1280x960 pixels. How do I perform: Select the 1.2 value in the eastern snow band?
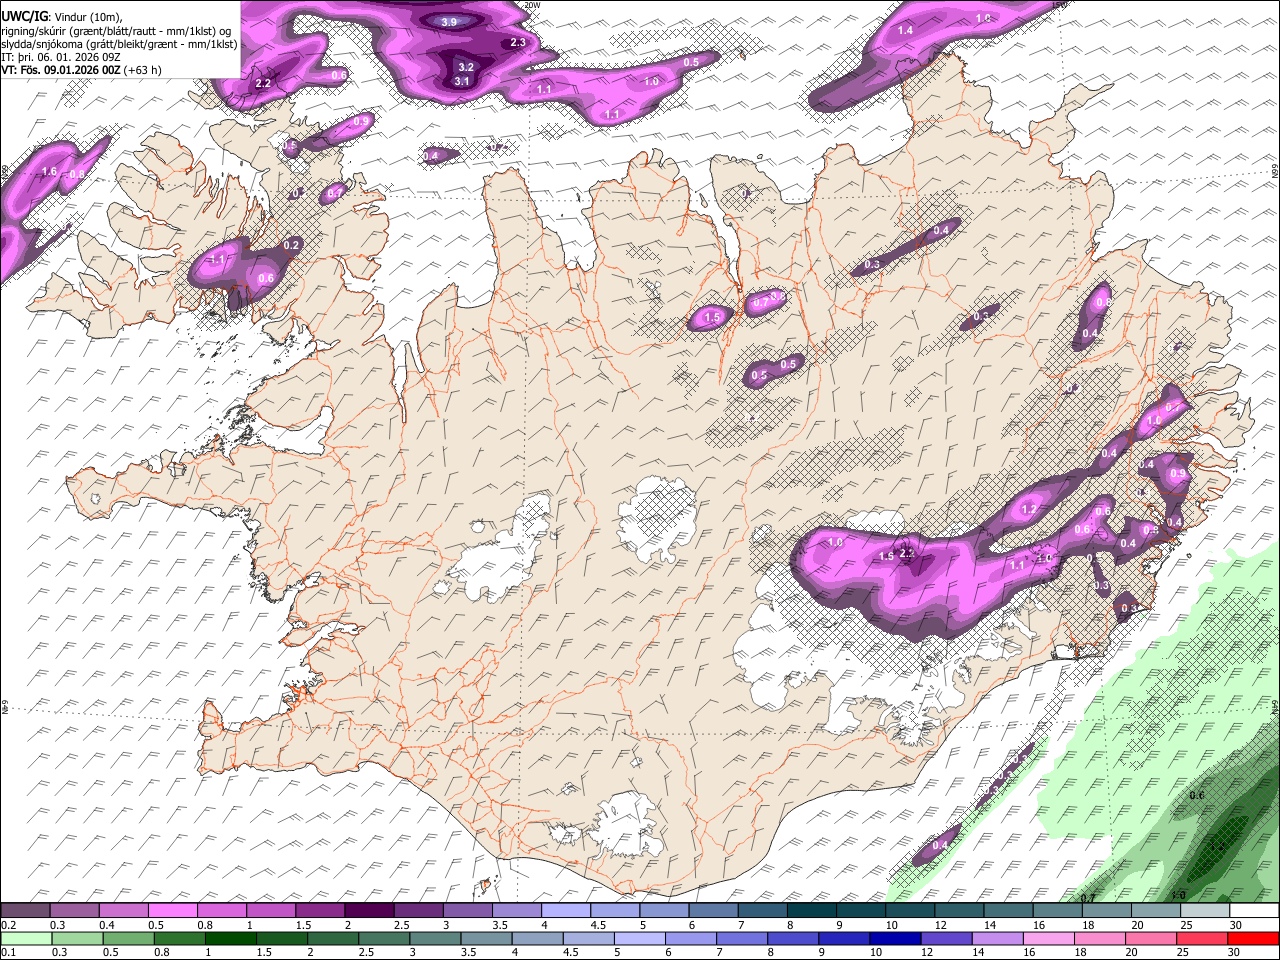tap(1029, 510)
